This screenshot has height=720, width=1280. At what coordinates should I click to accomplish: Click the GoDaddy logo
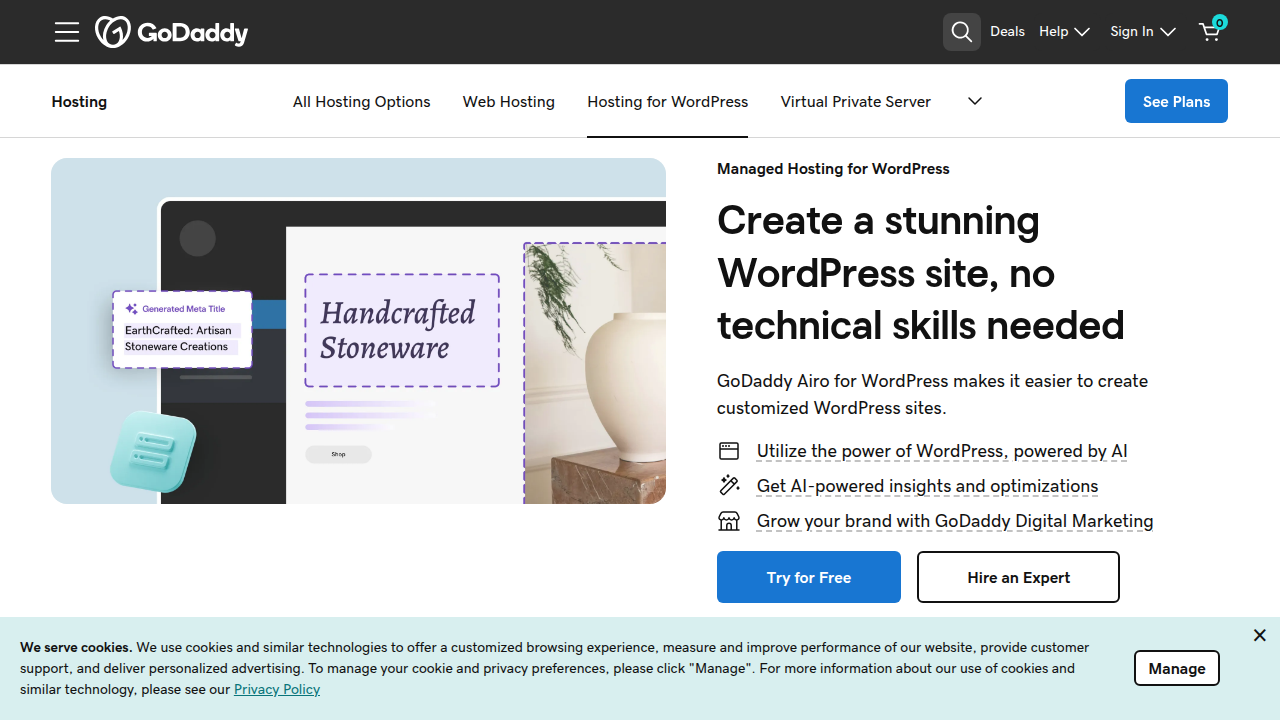click(x=171, y=32)
